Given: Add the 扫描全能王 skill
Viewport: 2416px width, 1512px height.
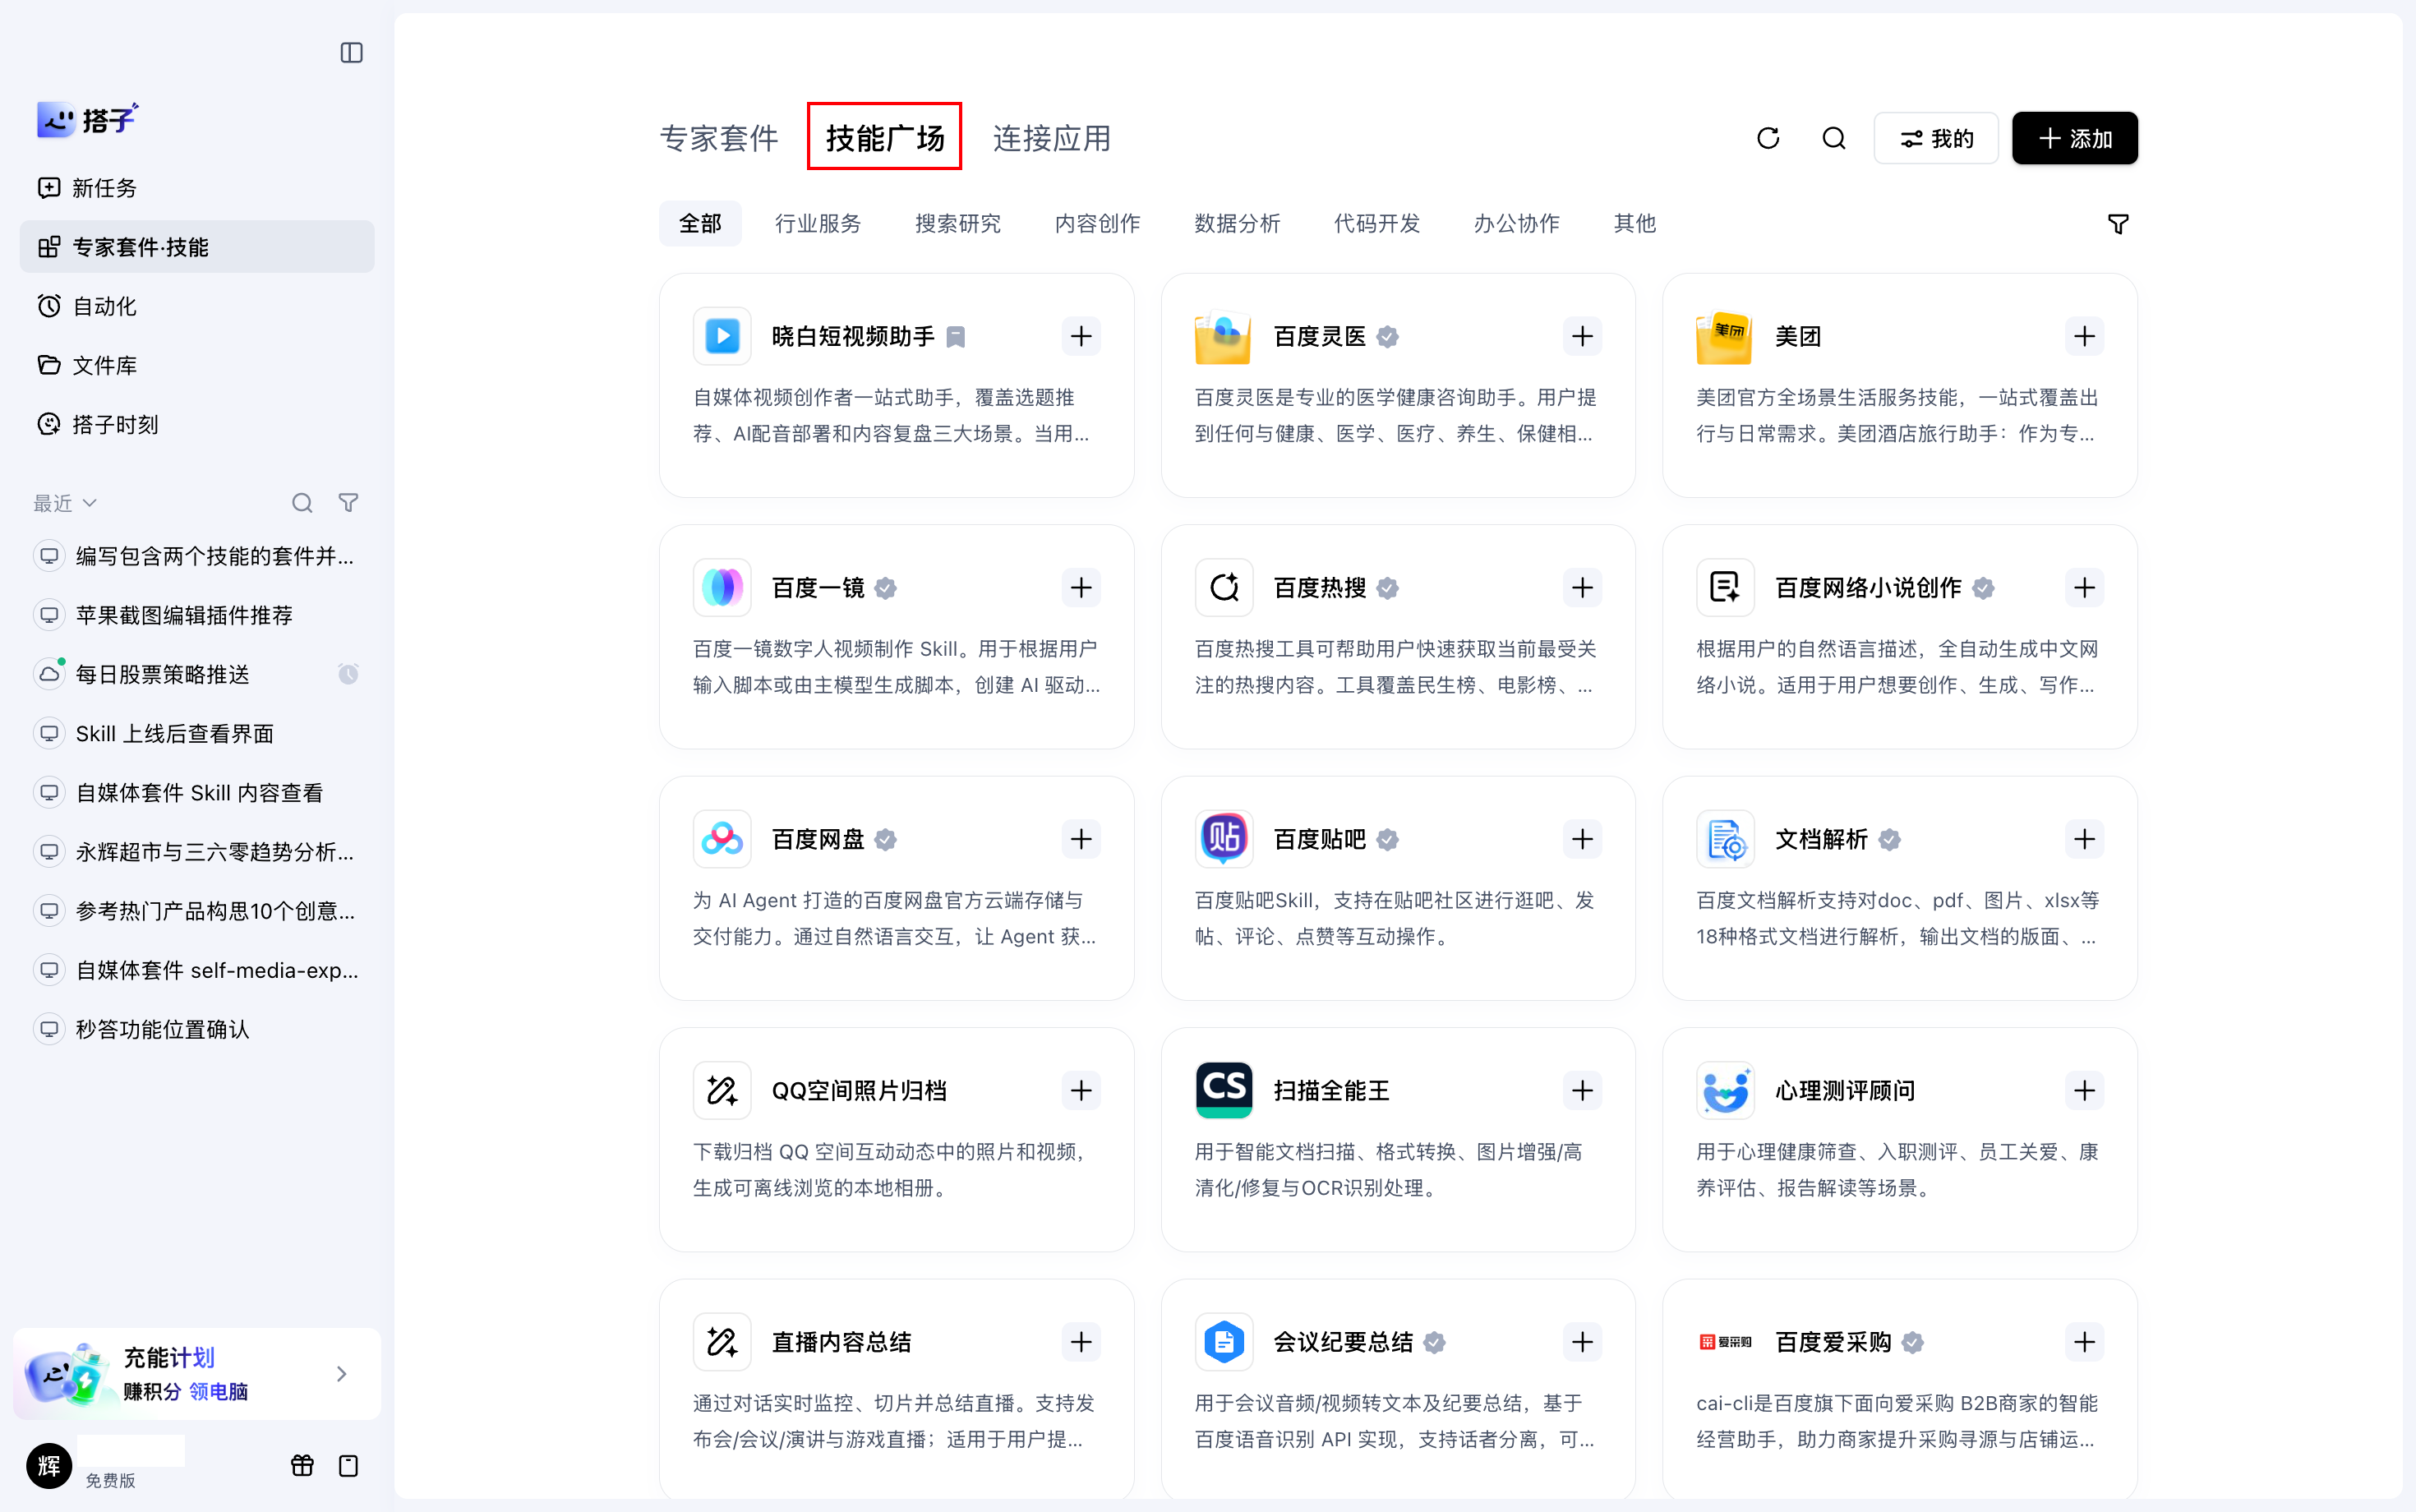Looking at the screenshot, I should pos(1582,1090).
